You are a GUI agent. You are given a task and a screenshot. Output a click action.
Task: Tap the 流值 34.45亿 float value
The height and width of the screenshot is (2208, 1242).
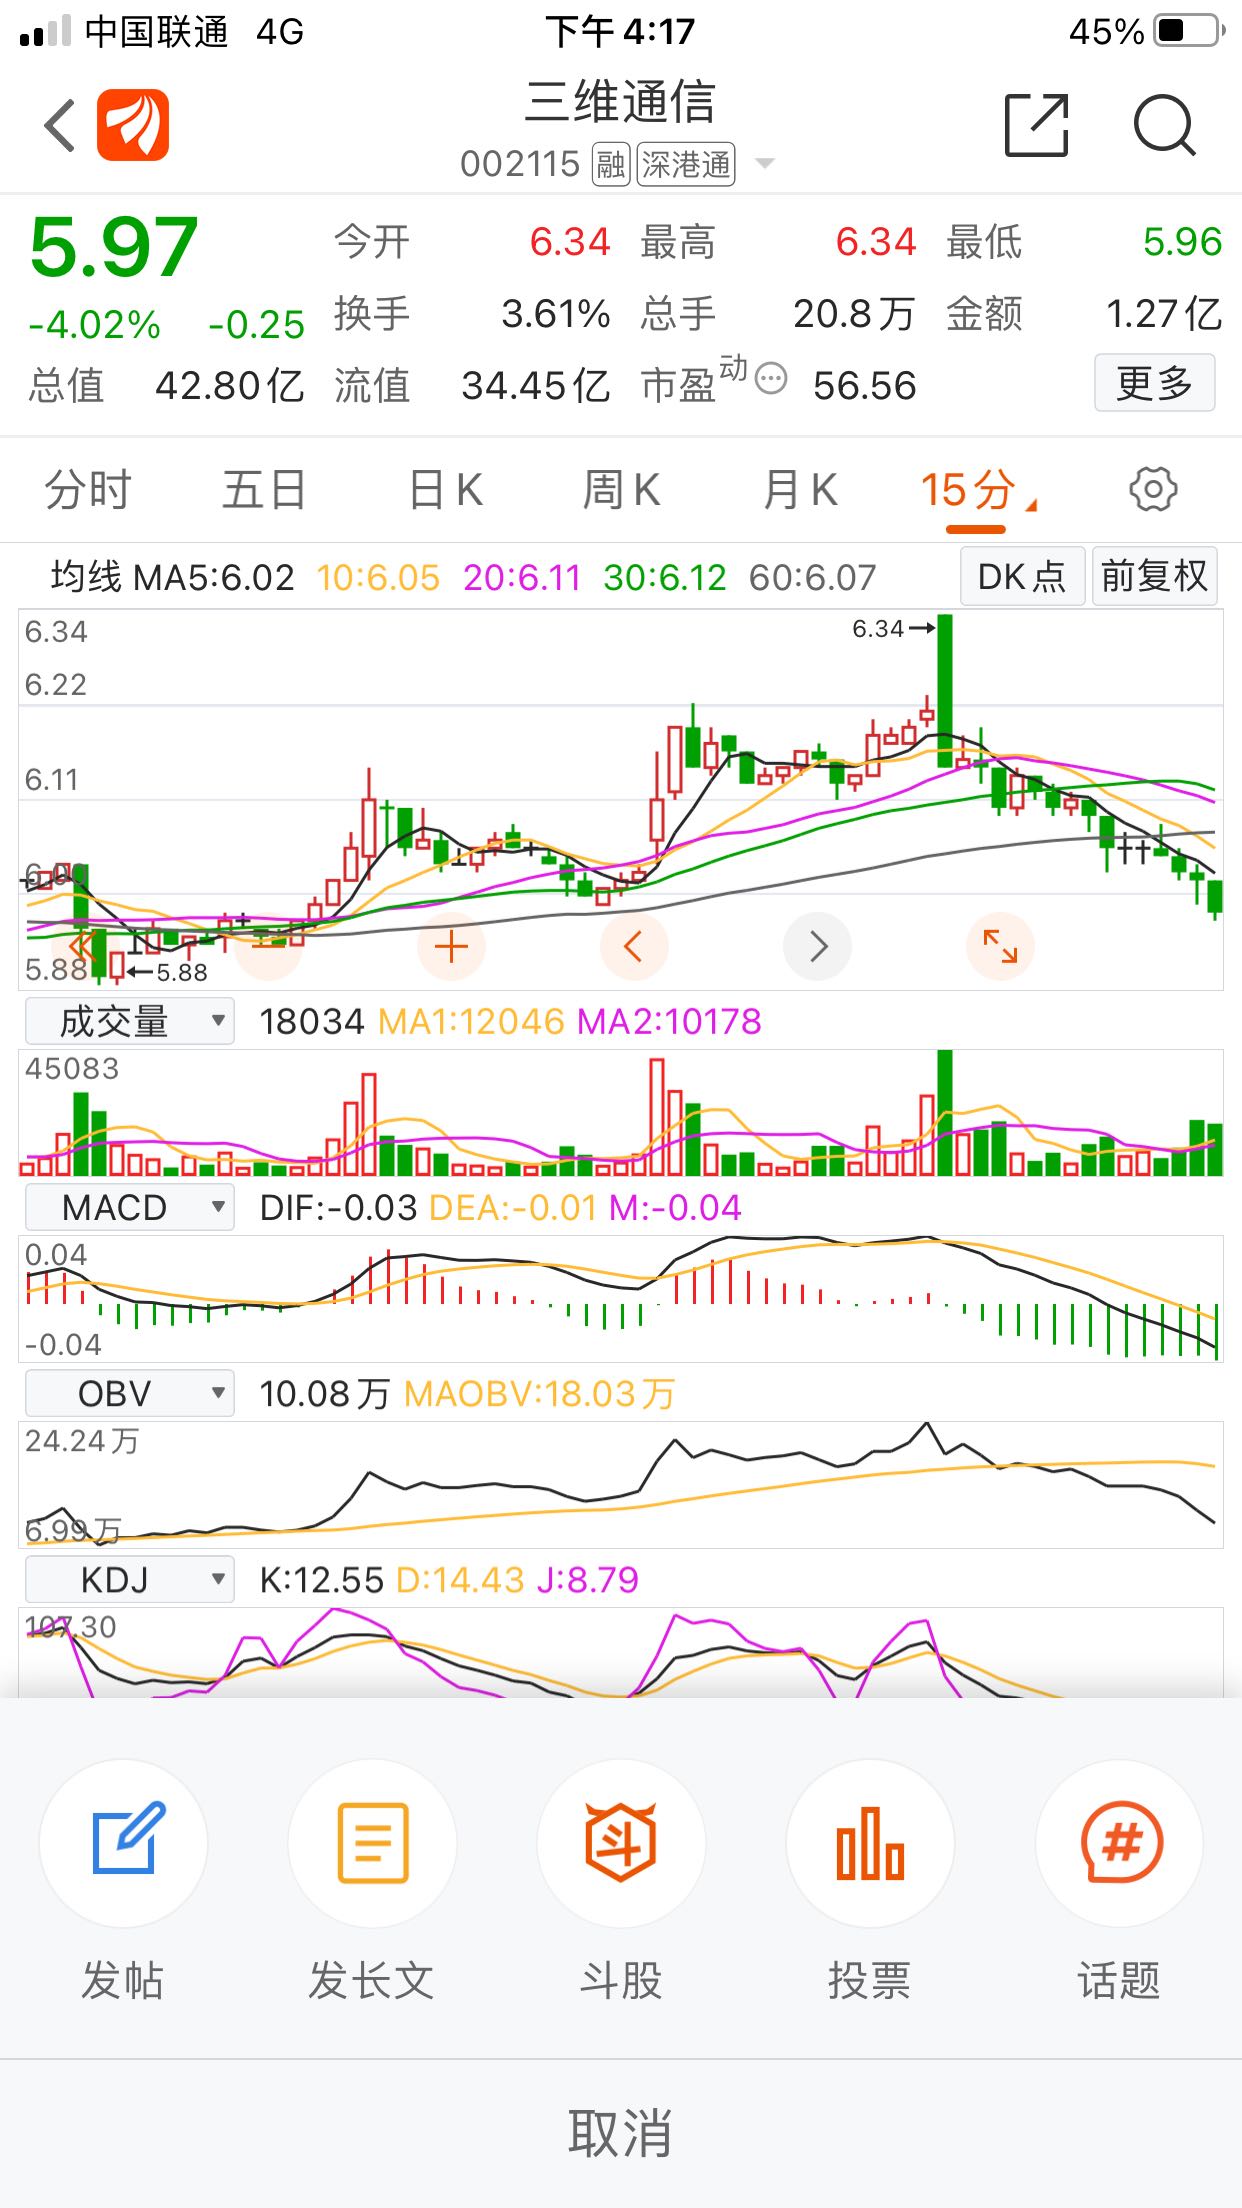point(536,385)
